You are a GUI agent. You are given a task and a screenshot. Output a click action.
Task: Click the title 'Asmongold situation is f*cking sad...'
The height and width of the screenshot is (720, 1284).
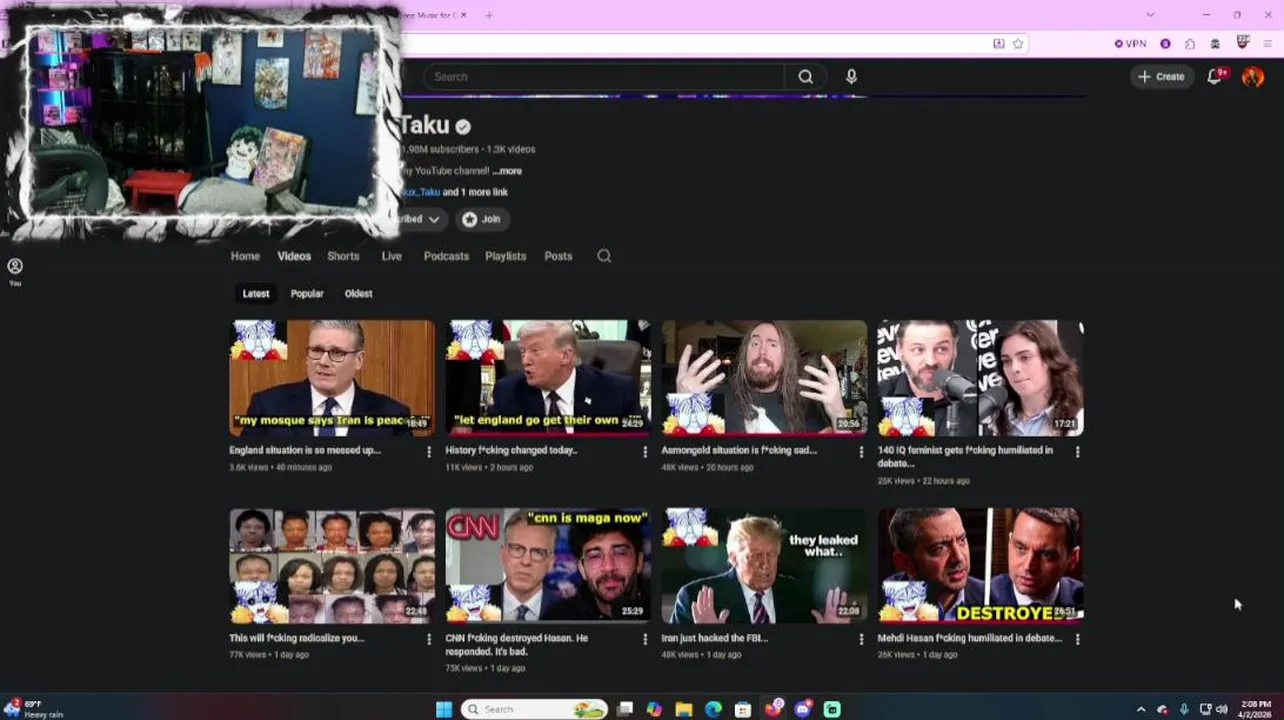click(x=739, y=451)
